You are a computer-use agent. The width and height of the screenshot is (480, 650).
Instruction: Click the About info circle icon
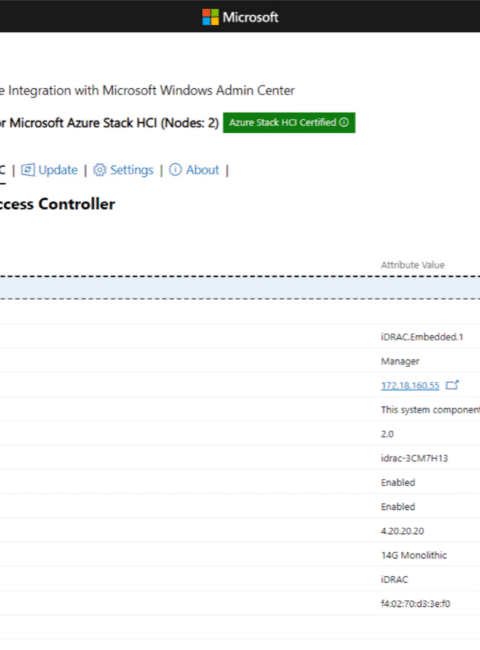point(175,170)
